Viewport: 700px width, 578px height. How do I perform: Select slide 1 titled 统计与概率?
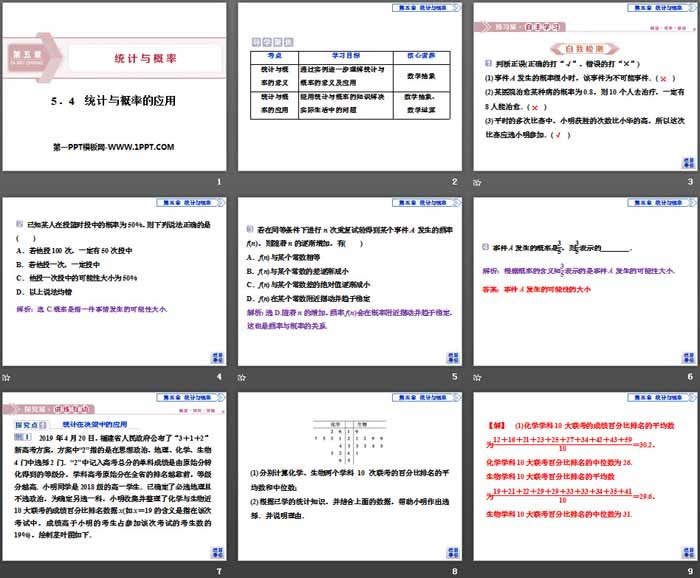tap(114, 87)
